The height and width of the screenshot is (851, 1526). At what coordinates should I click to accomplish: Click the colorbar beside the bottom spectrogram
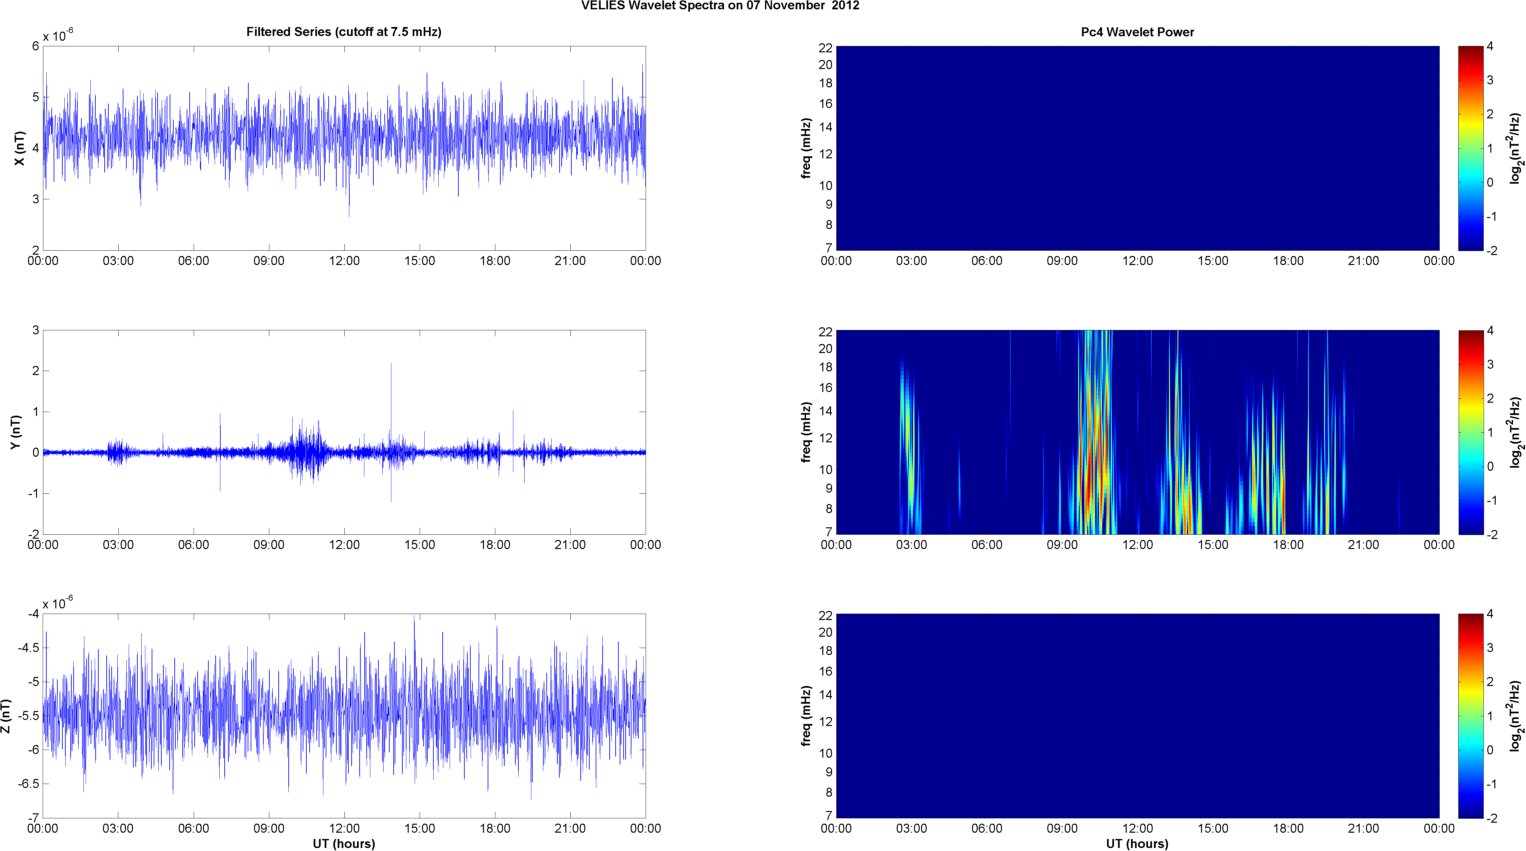[1470, 716]
